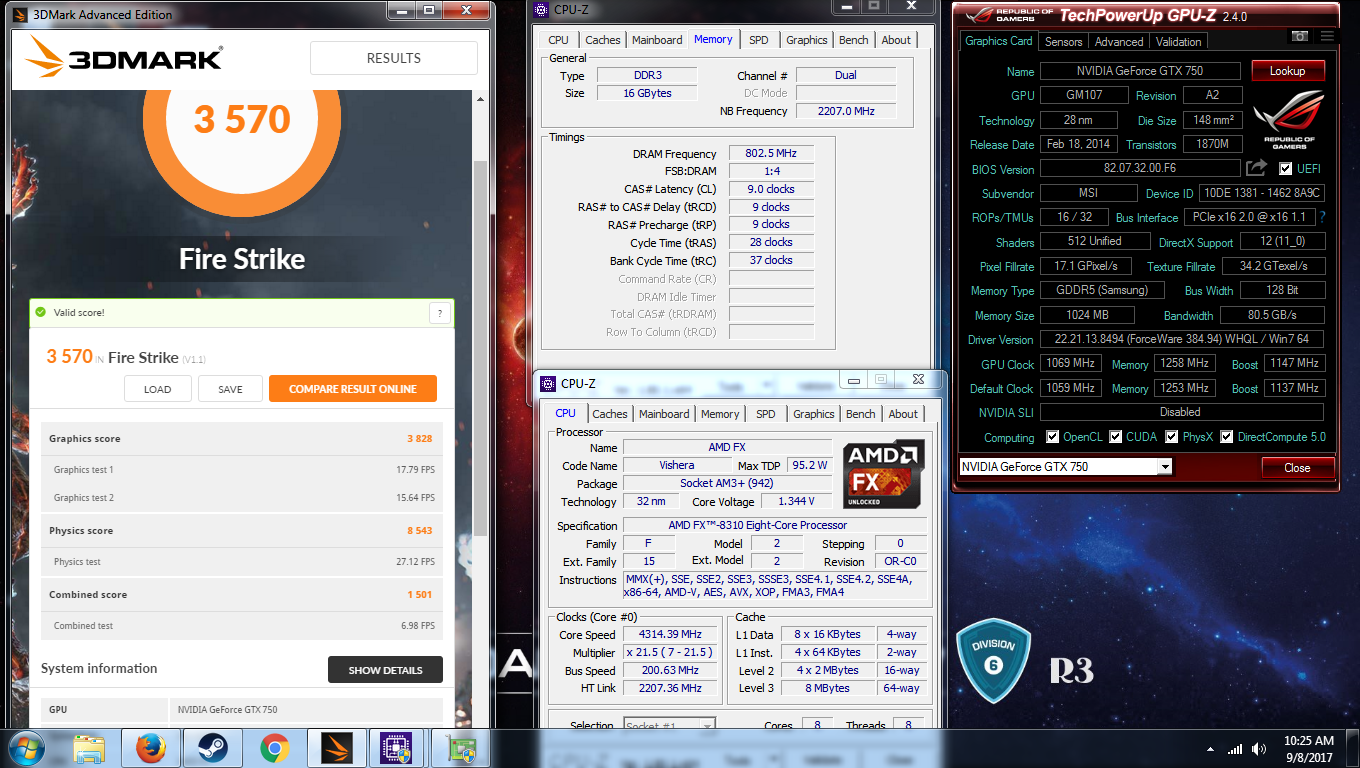Open File Explorer from taskbar
The width and height of the screenshot is (1360, 768).
click(x=90, y=748)
